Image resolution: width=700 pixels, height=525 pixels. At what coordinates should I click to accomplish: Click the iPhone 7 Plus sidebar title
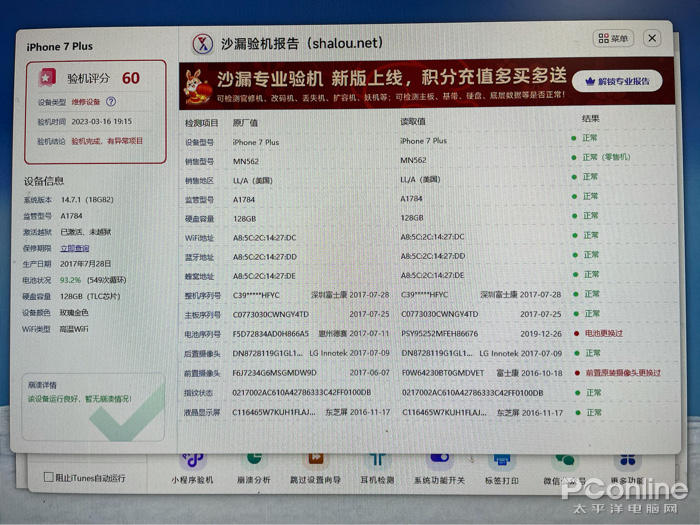click(x=59, y=46)
